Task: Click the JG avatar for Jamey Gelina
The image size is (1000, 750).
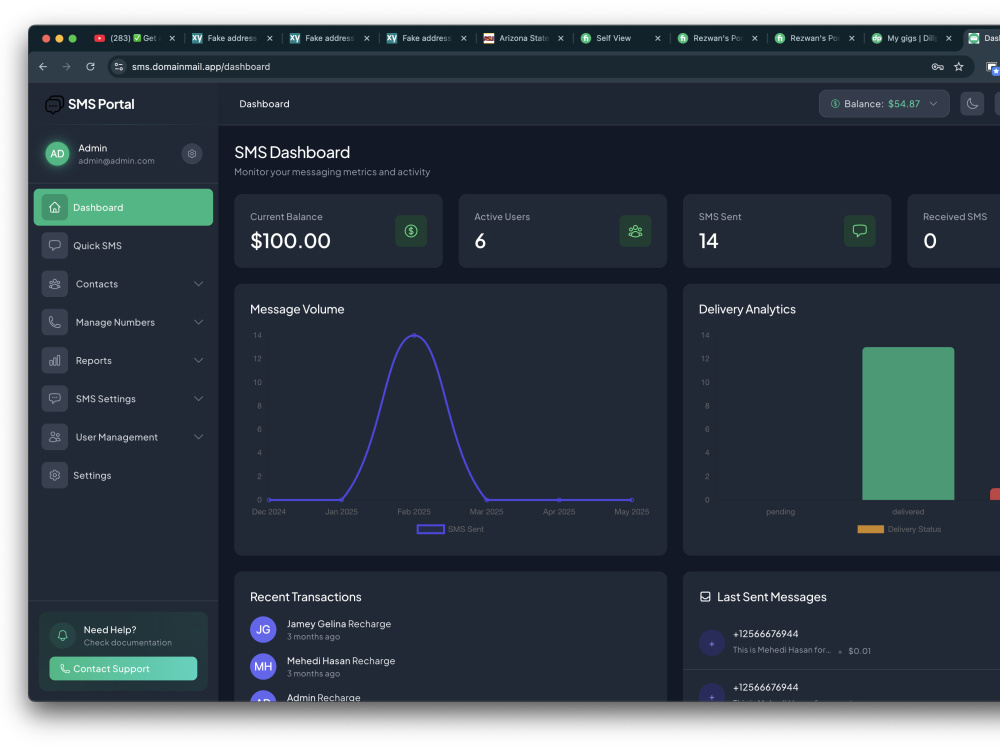Action: [x=263, y=629]
